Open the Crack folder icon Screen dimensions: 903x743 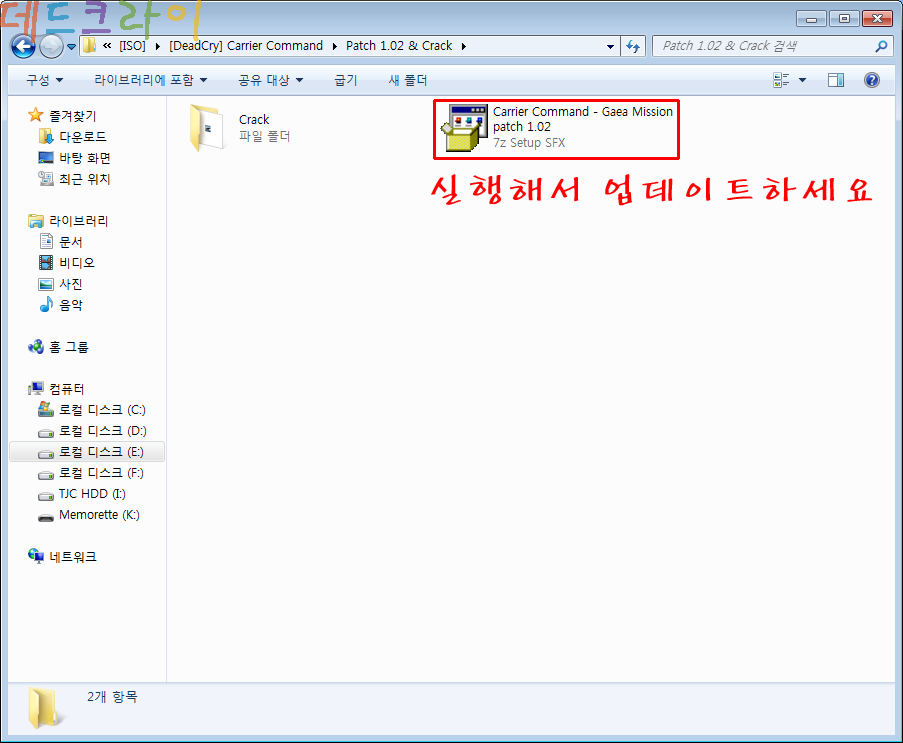[208, 127]
